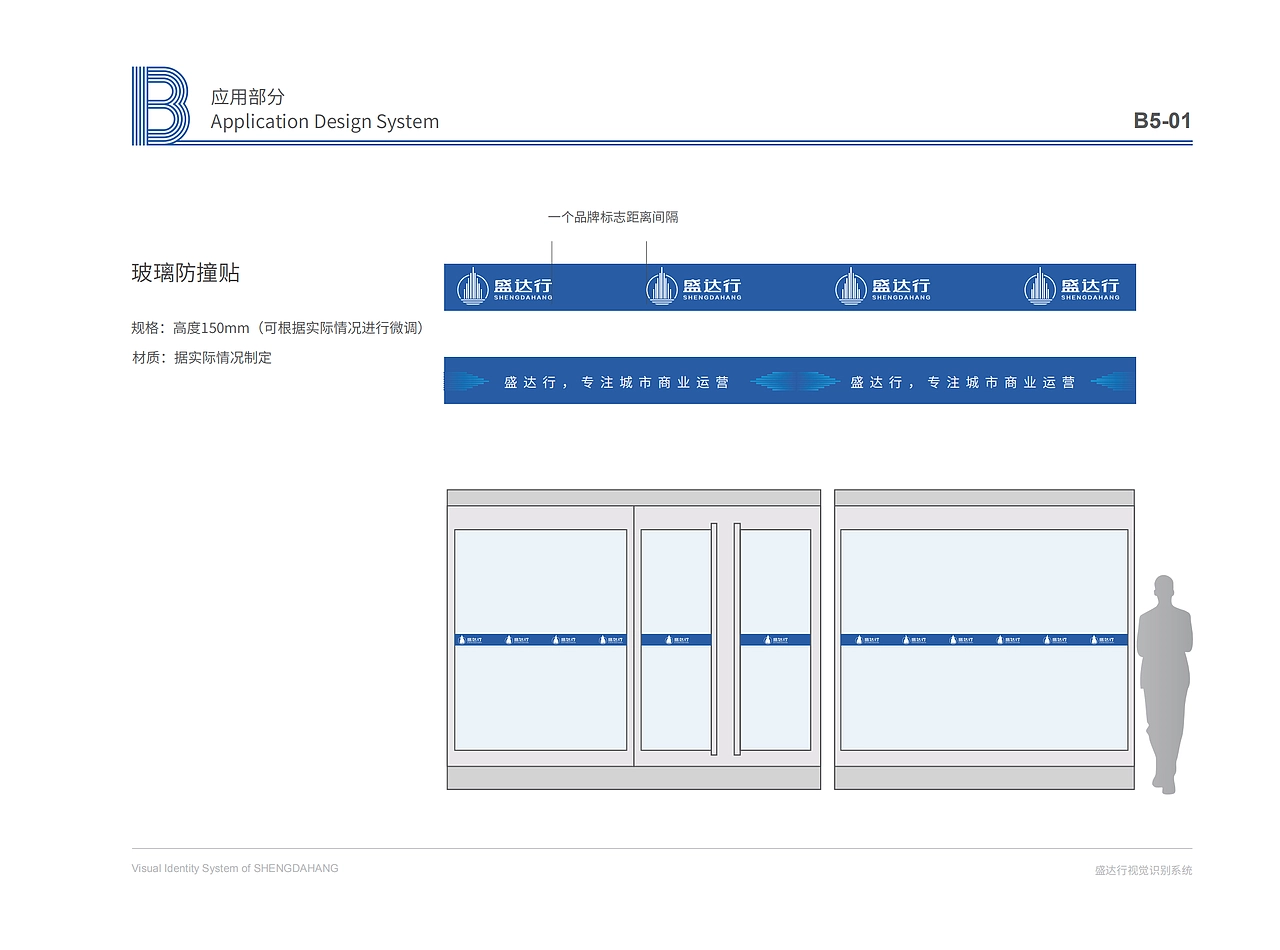
Task: Click the grey human silhouette figure
Action: (x=1165, y=685)
